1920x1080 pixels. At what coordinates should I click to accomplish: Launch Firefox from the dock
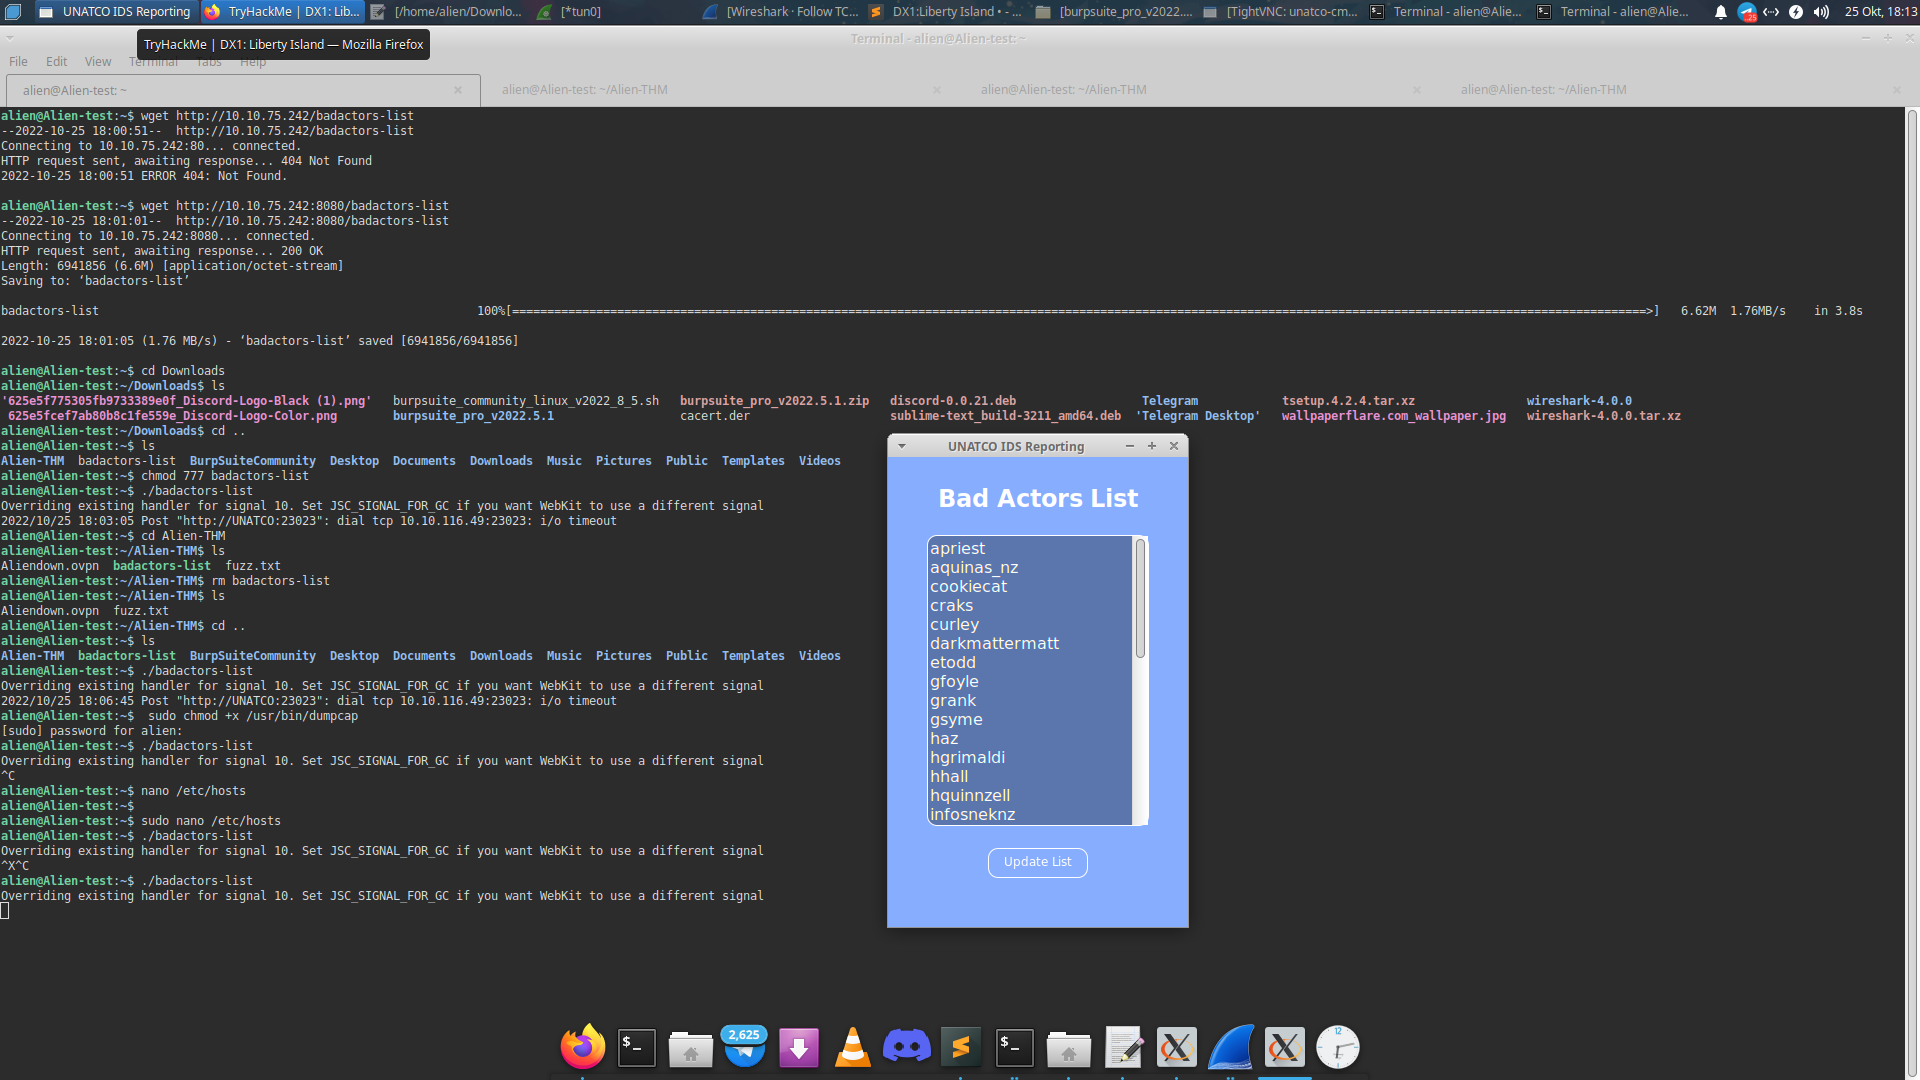click(583, 1047)
